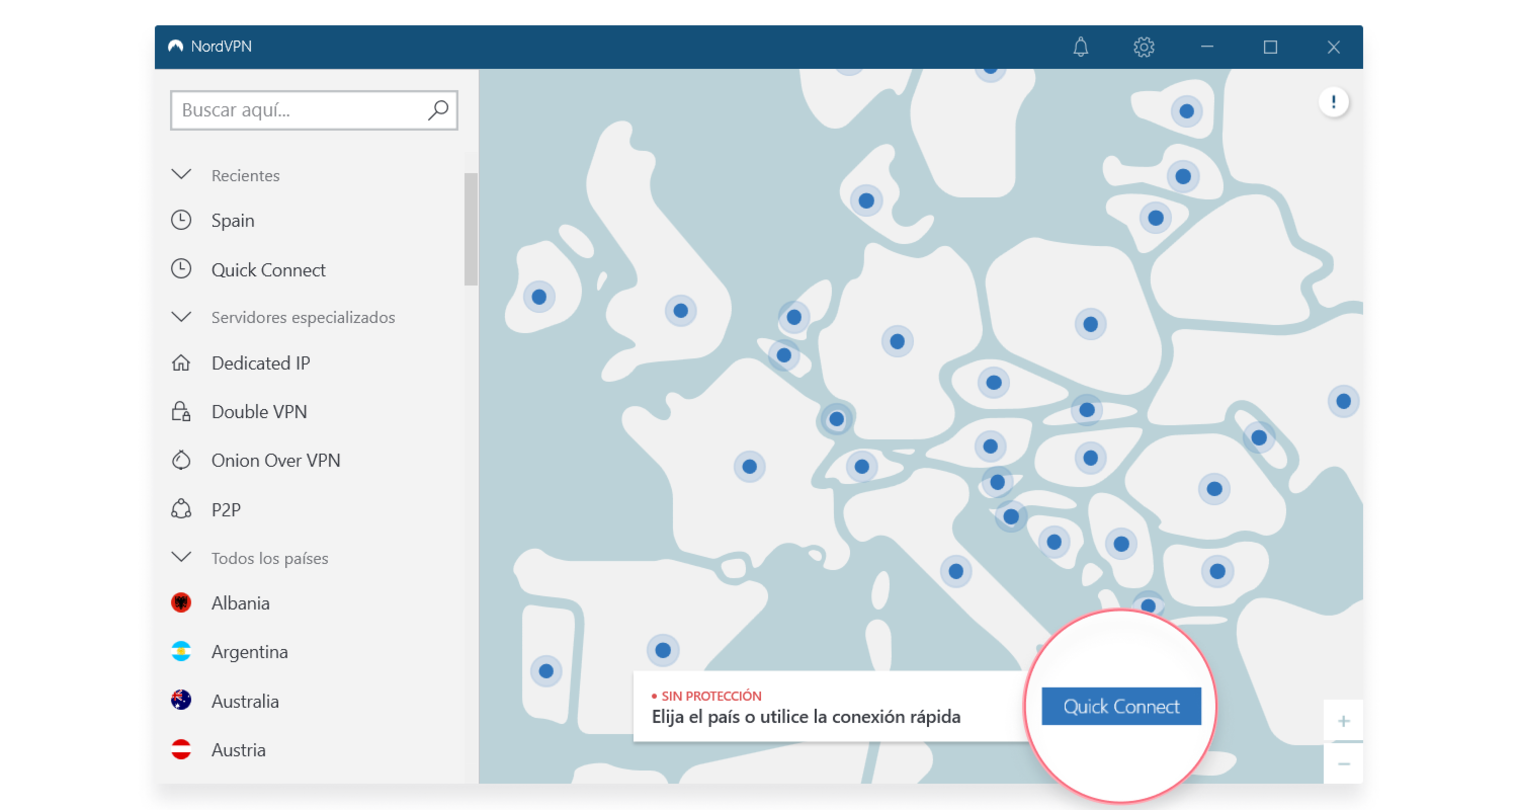Click the NordVPN logo in title bar
The height and width of the screenshot is (810, 1518).
176,46
